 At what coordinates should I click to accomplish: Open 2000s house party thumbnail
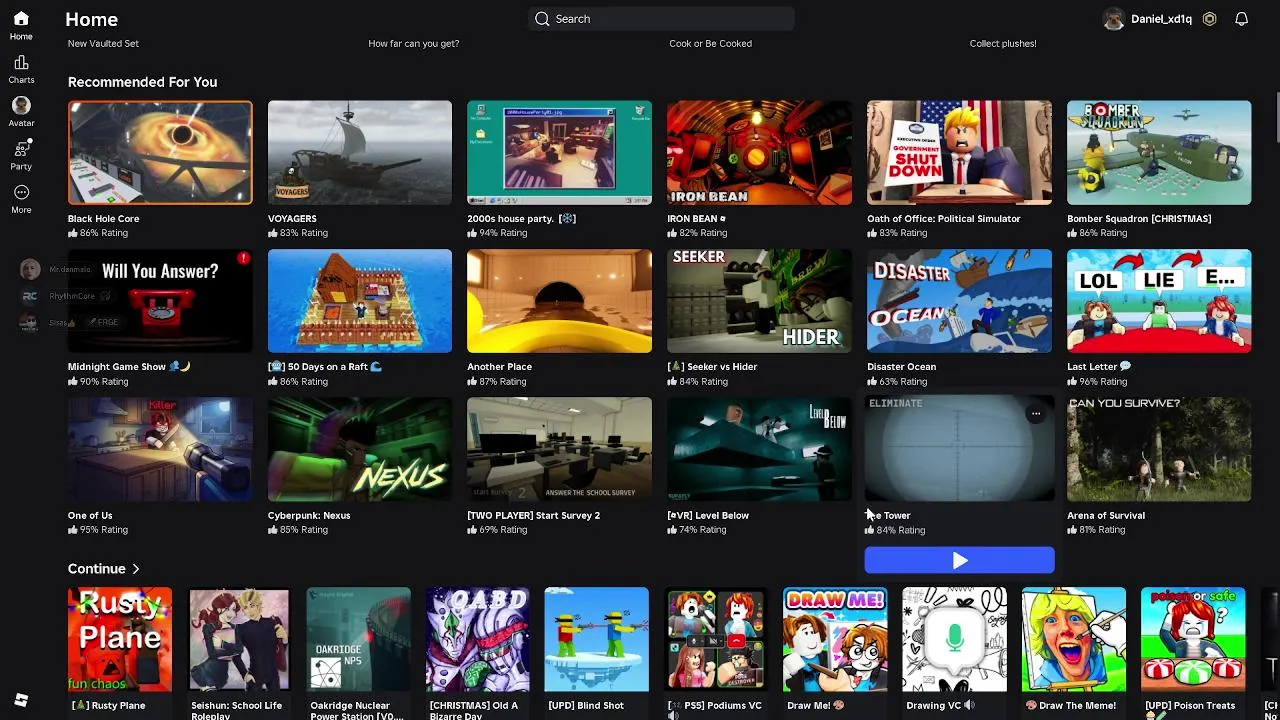coord(559,152)
